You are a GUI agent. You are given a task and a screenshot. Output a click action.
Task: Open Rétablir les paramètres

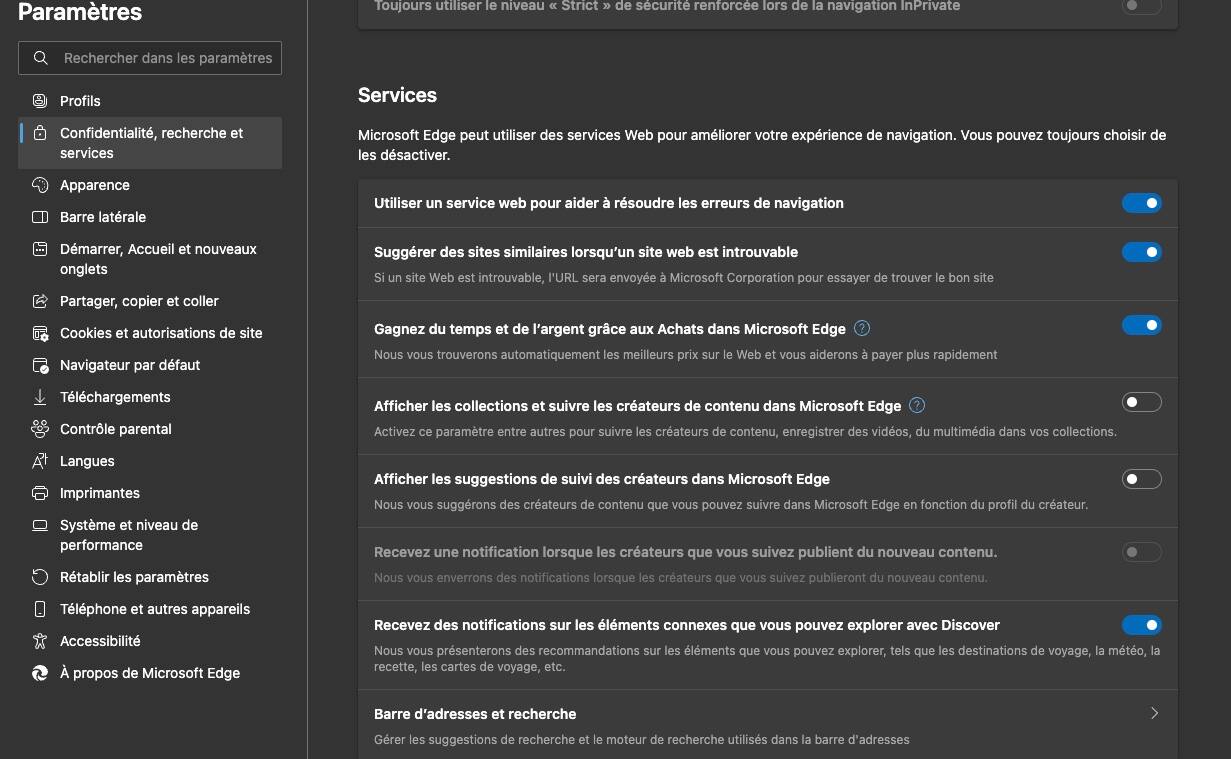tap(133, 577)
